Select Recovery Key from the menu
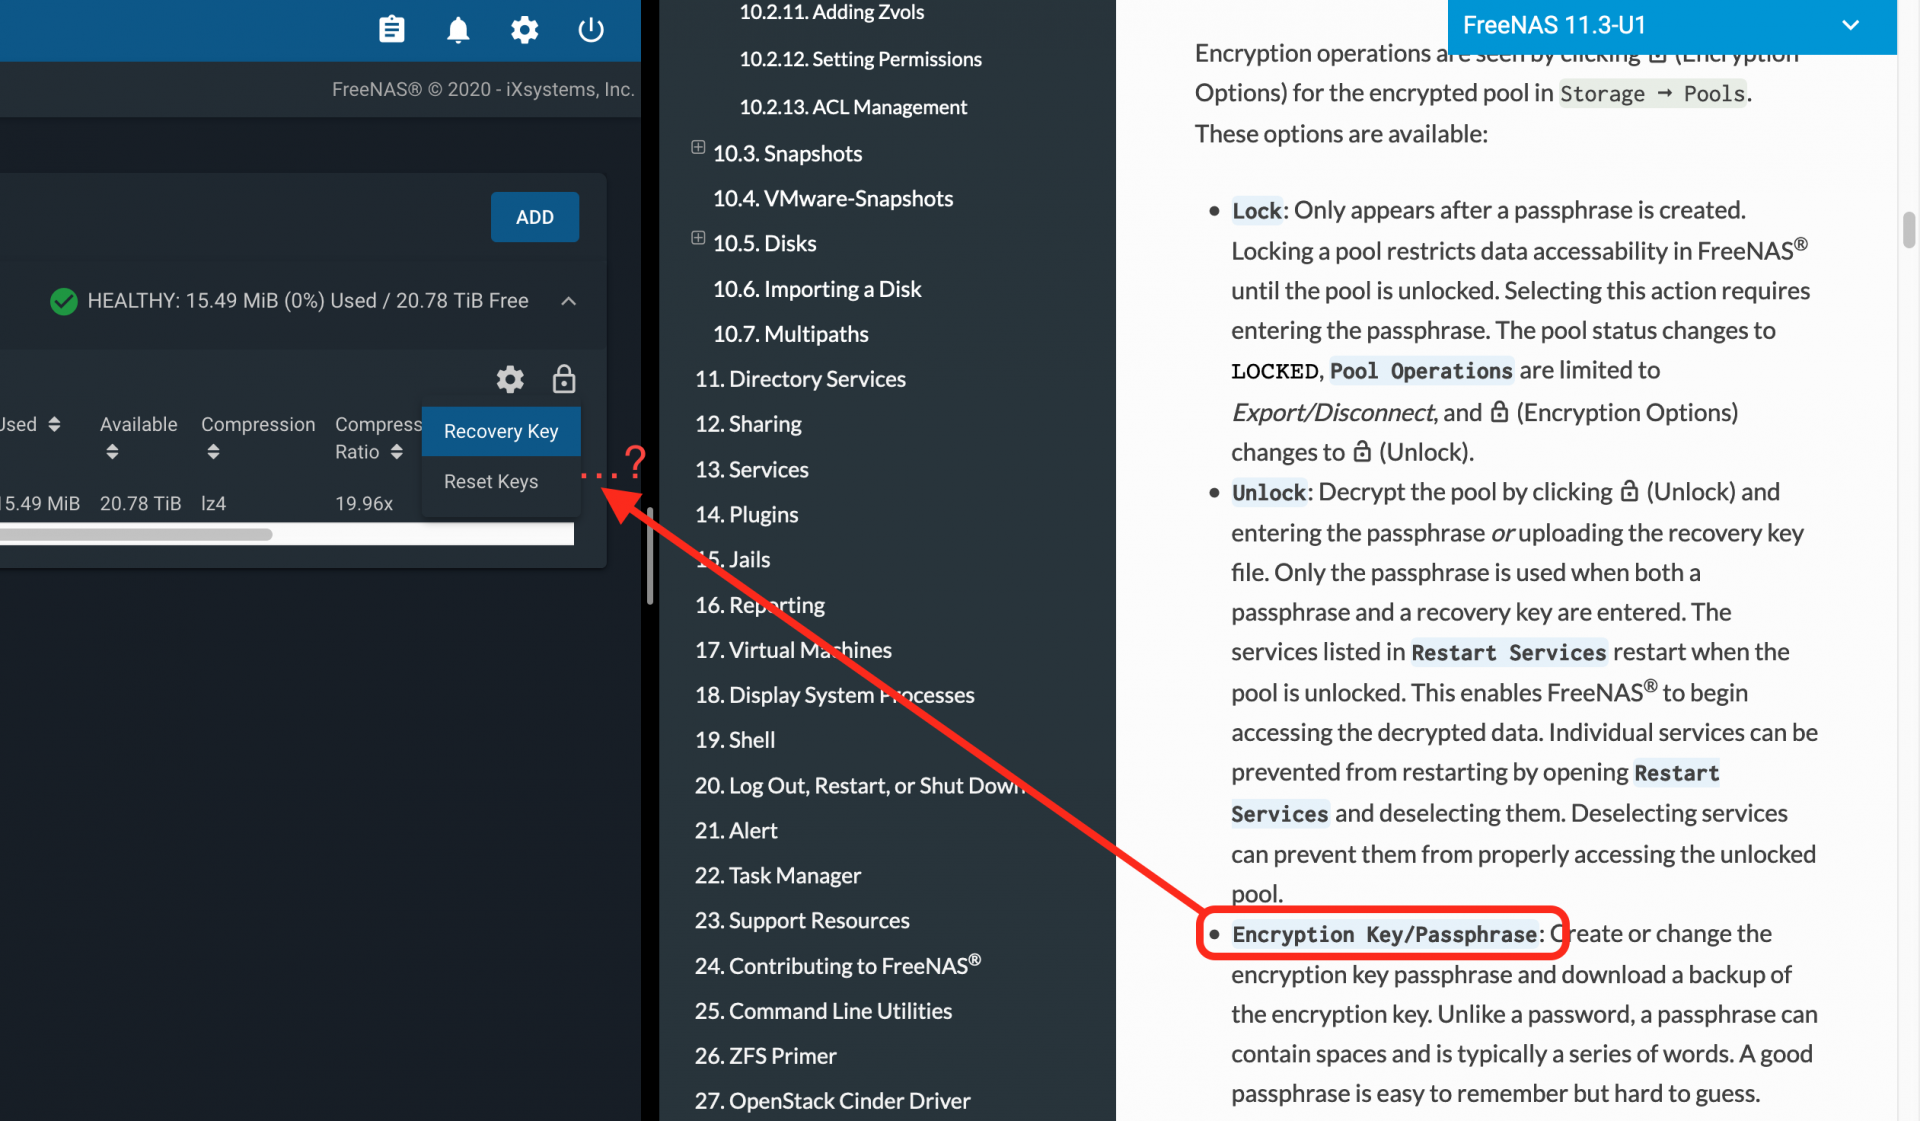The height and width of the screenshot is (1121, 1920). [x=501, y=431]
